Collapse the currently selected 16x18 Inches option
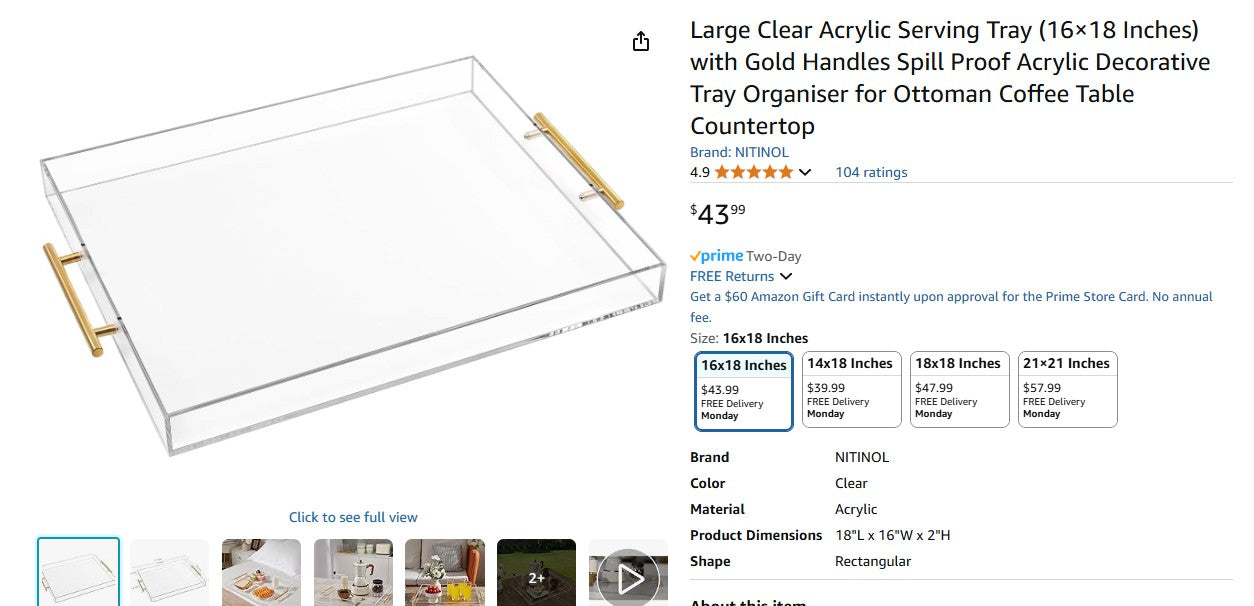 click(x=743, y=390)
